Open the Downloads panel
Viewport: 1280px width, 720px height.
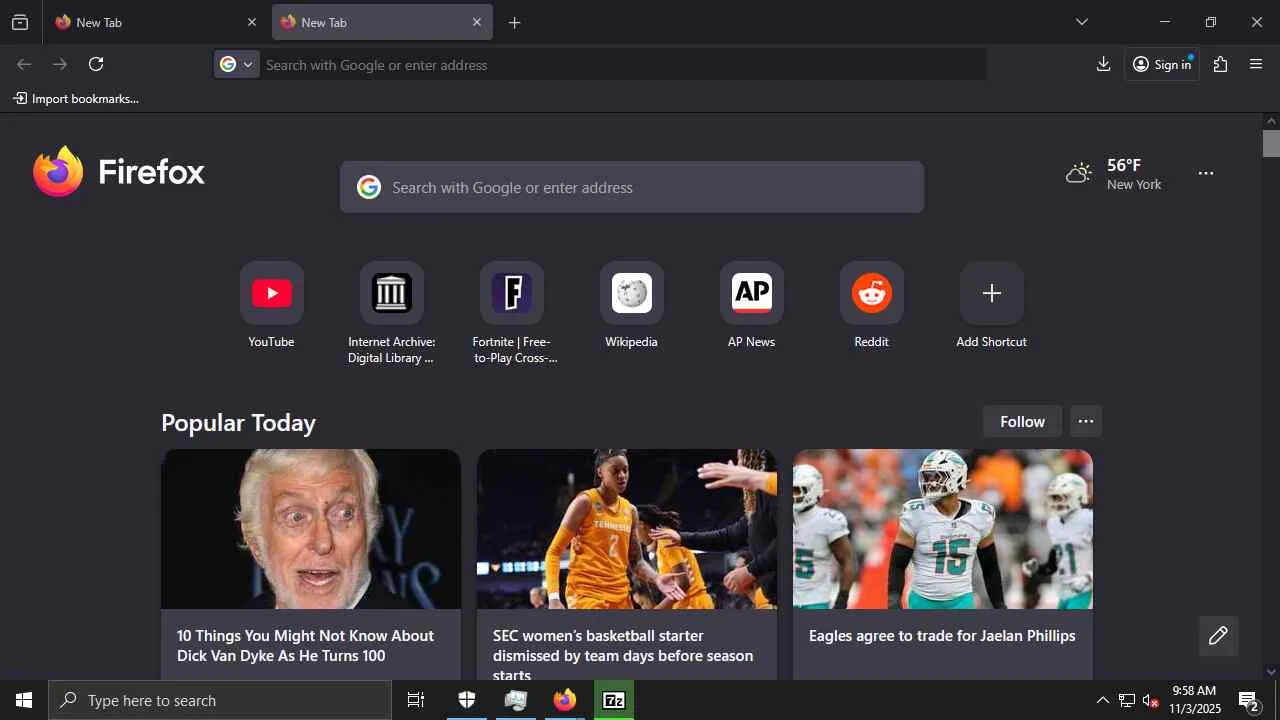pos(1104,64)
